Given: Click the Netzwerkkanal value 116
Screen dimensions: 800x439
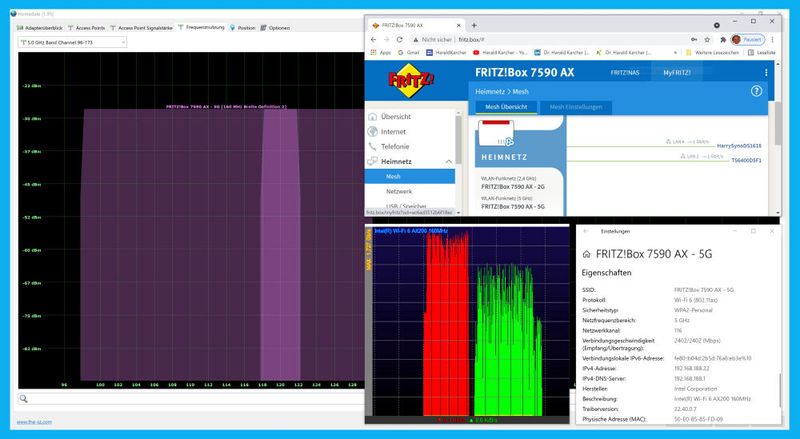Looking at the screenshot, I should point(678,330).
